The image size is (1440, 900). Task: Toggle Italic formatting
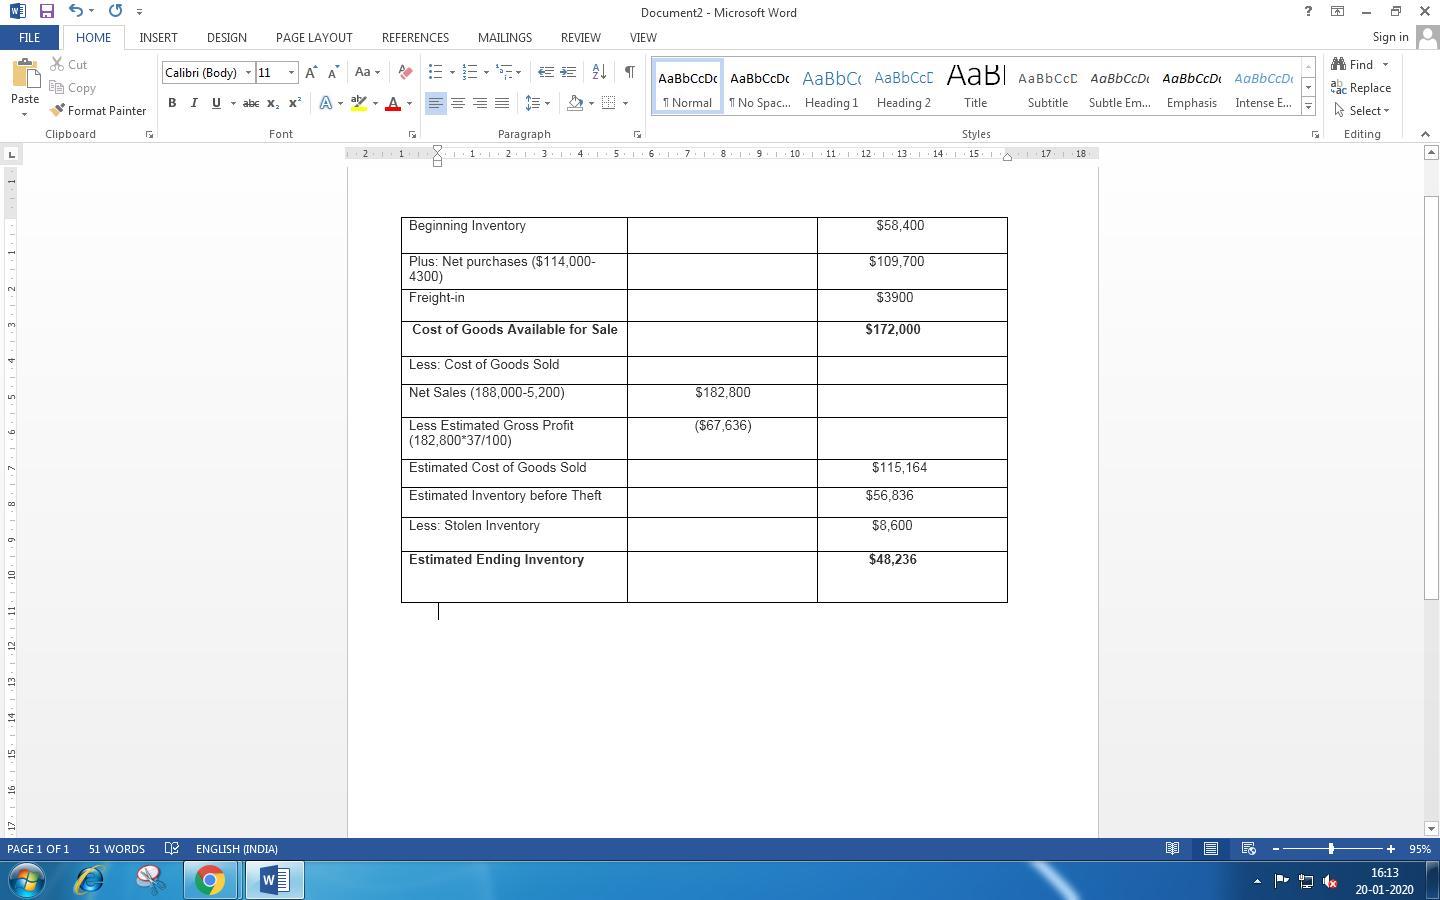[194, 103]
